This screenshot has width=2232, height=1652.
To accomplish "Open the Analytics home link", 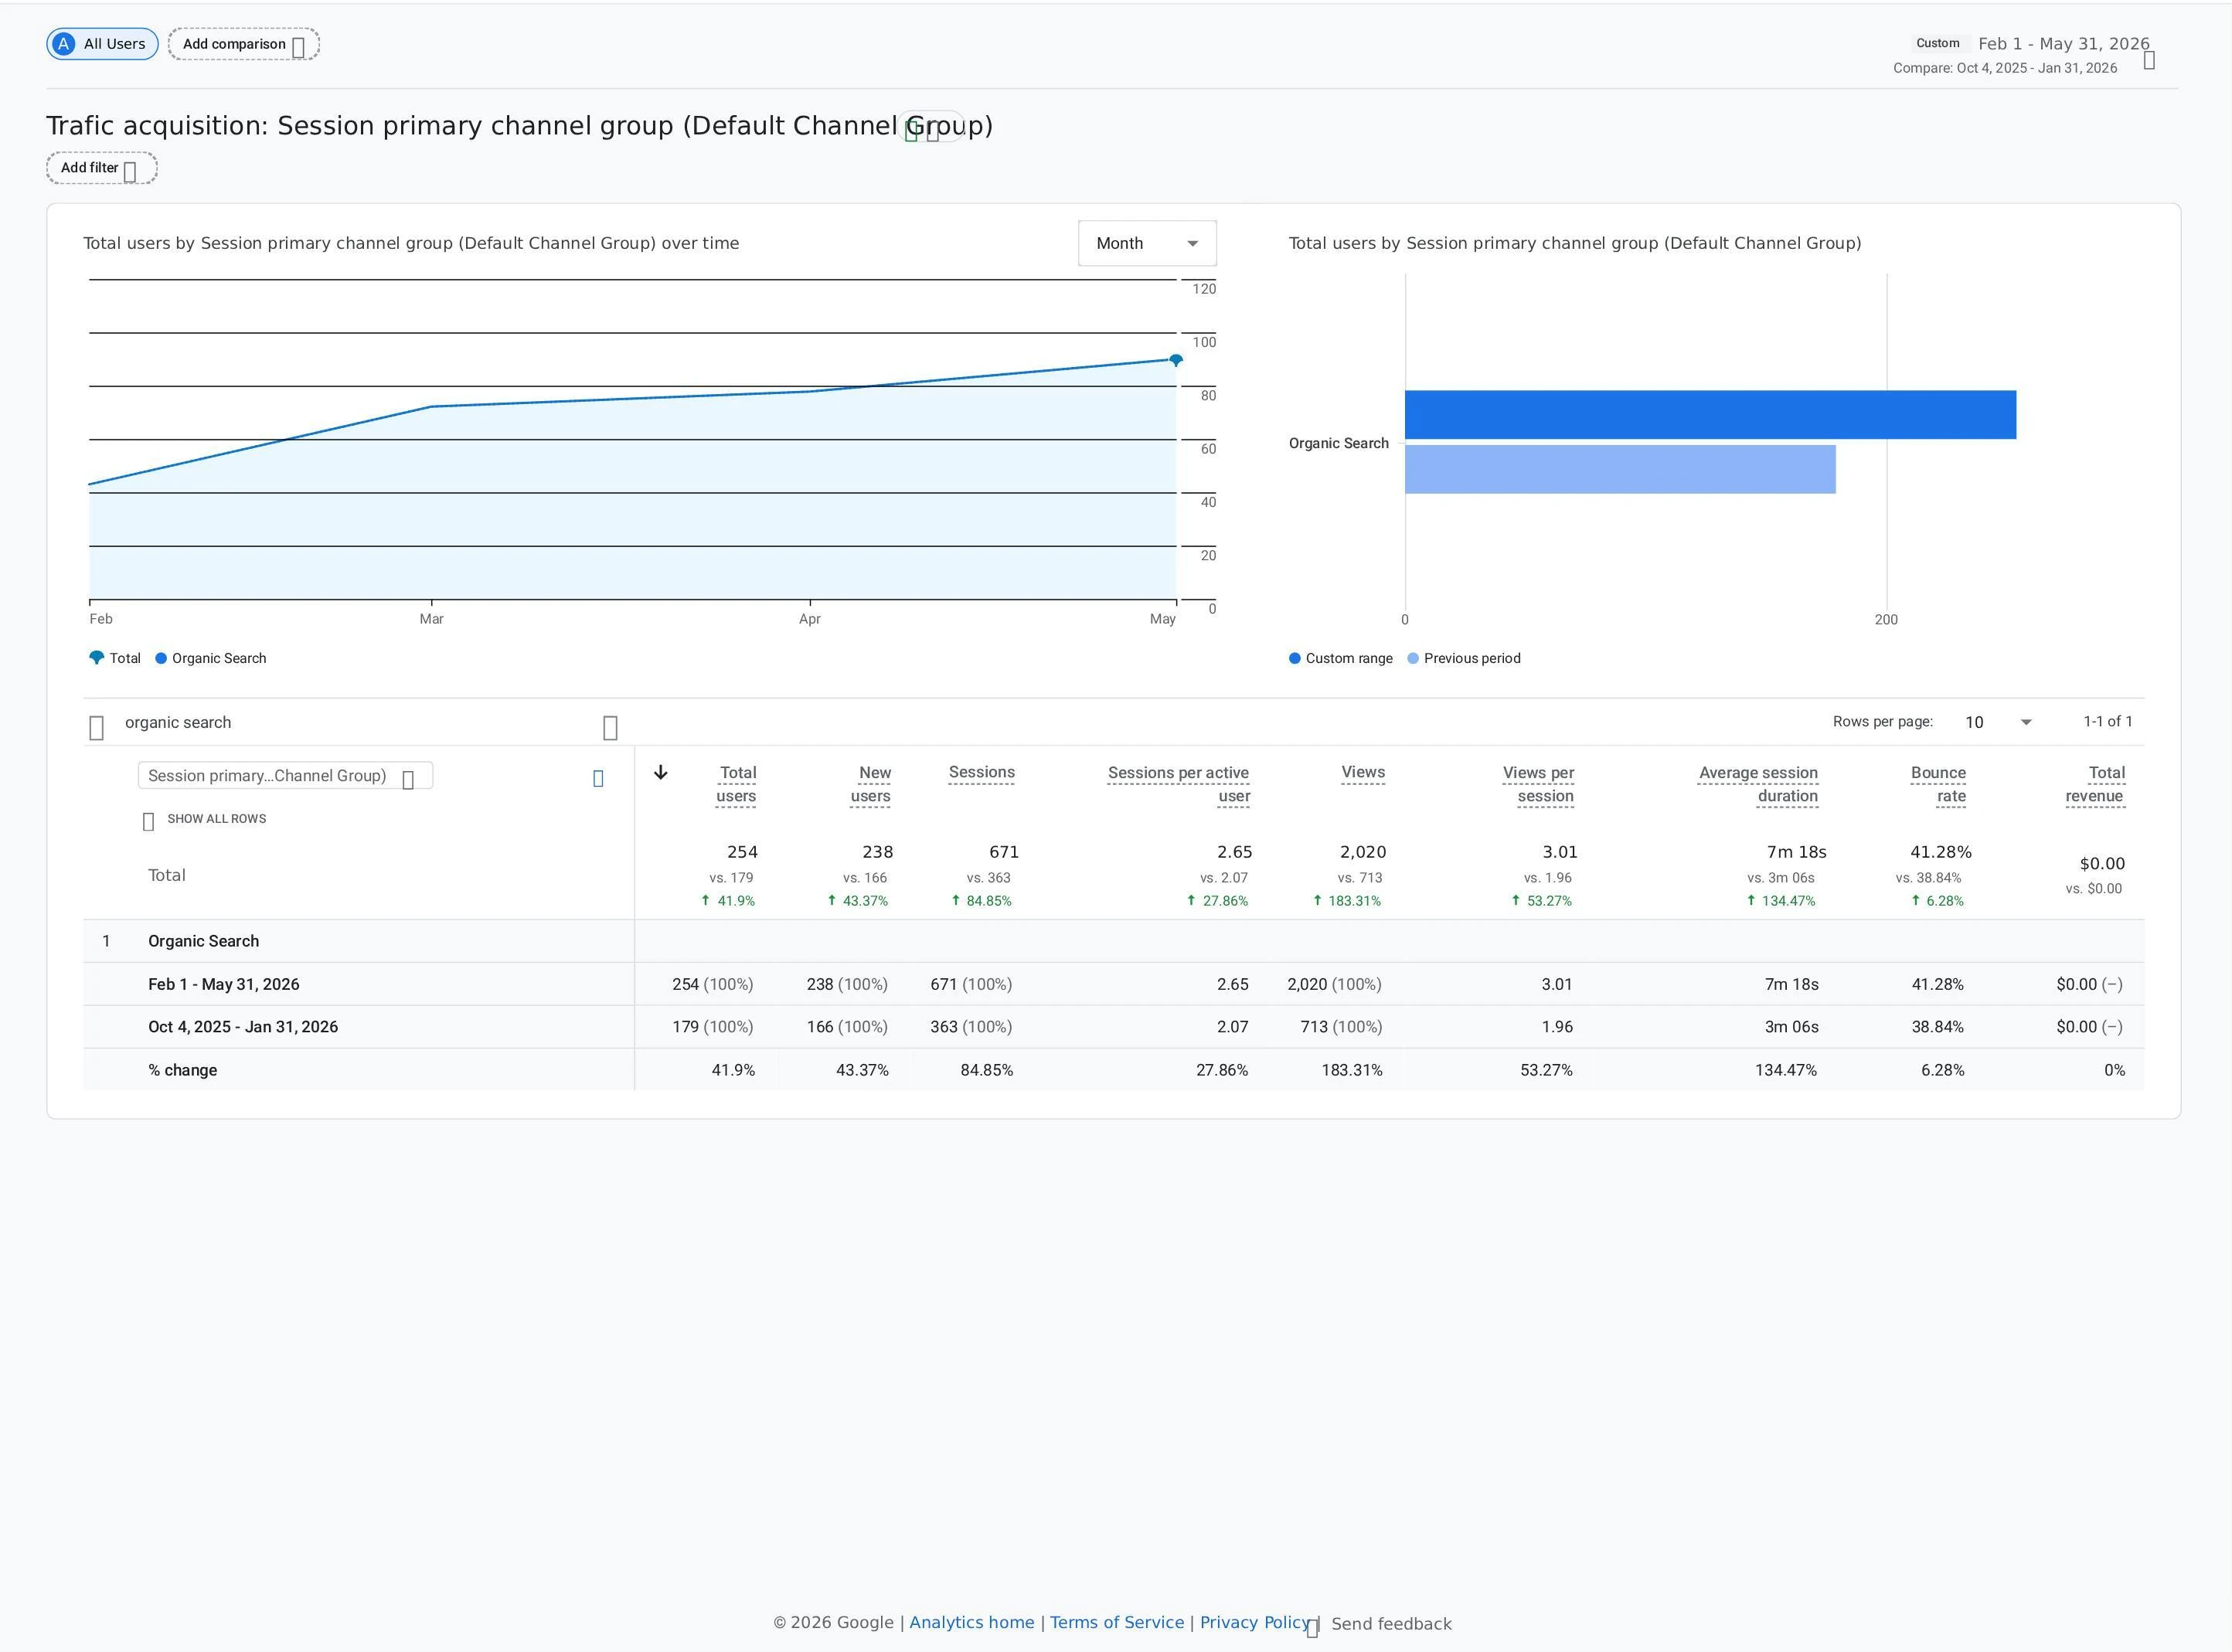I will point(972,1622).
